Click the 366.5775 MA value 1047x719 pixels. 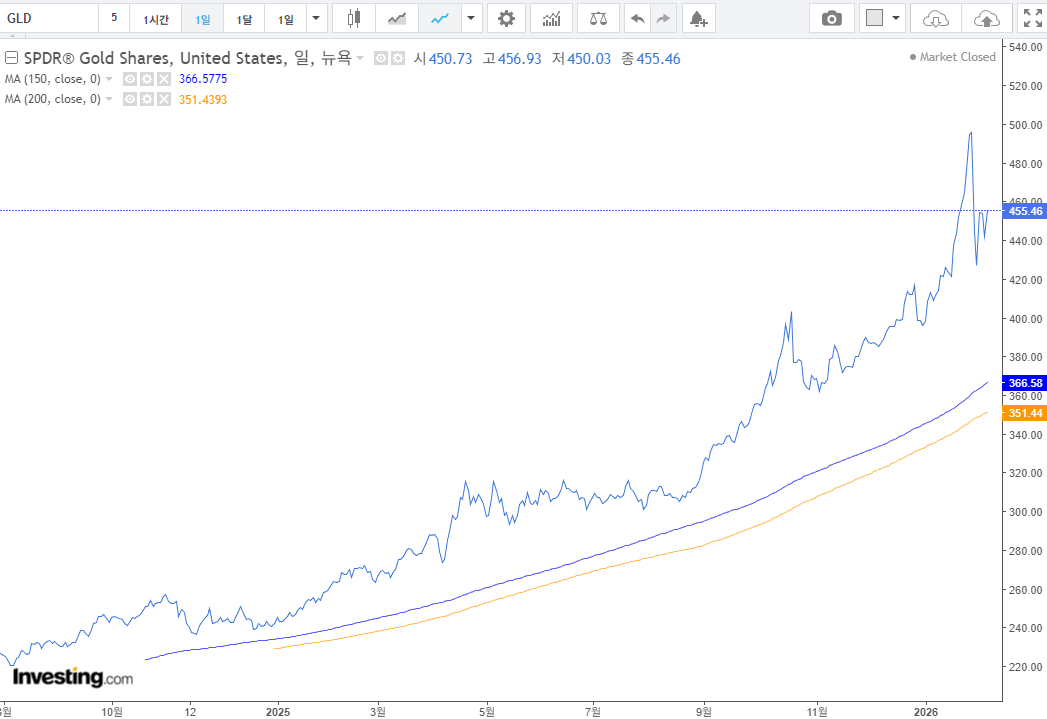point(203,79)
